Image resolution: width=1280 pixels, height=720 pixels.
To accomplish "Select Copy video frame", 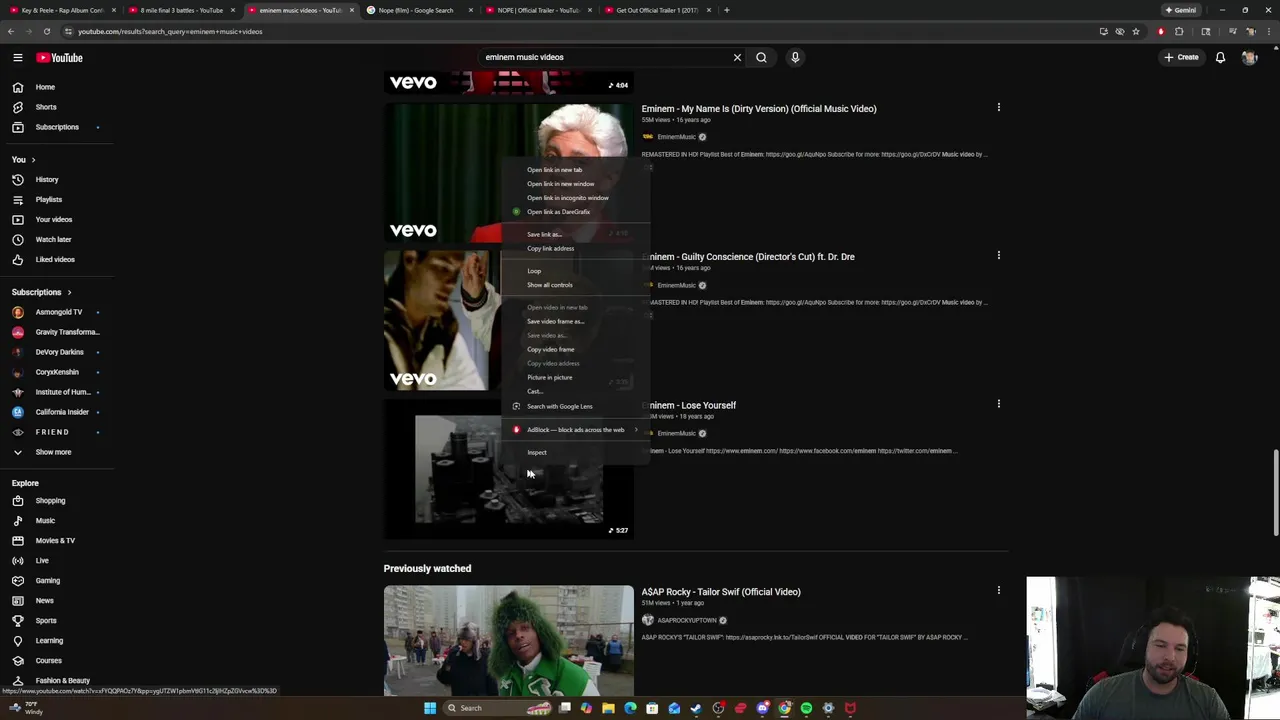I will click(576, 349).
